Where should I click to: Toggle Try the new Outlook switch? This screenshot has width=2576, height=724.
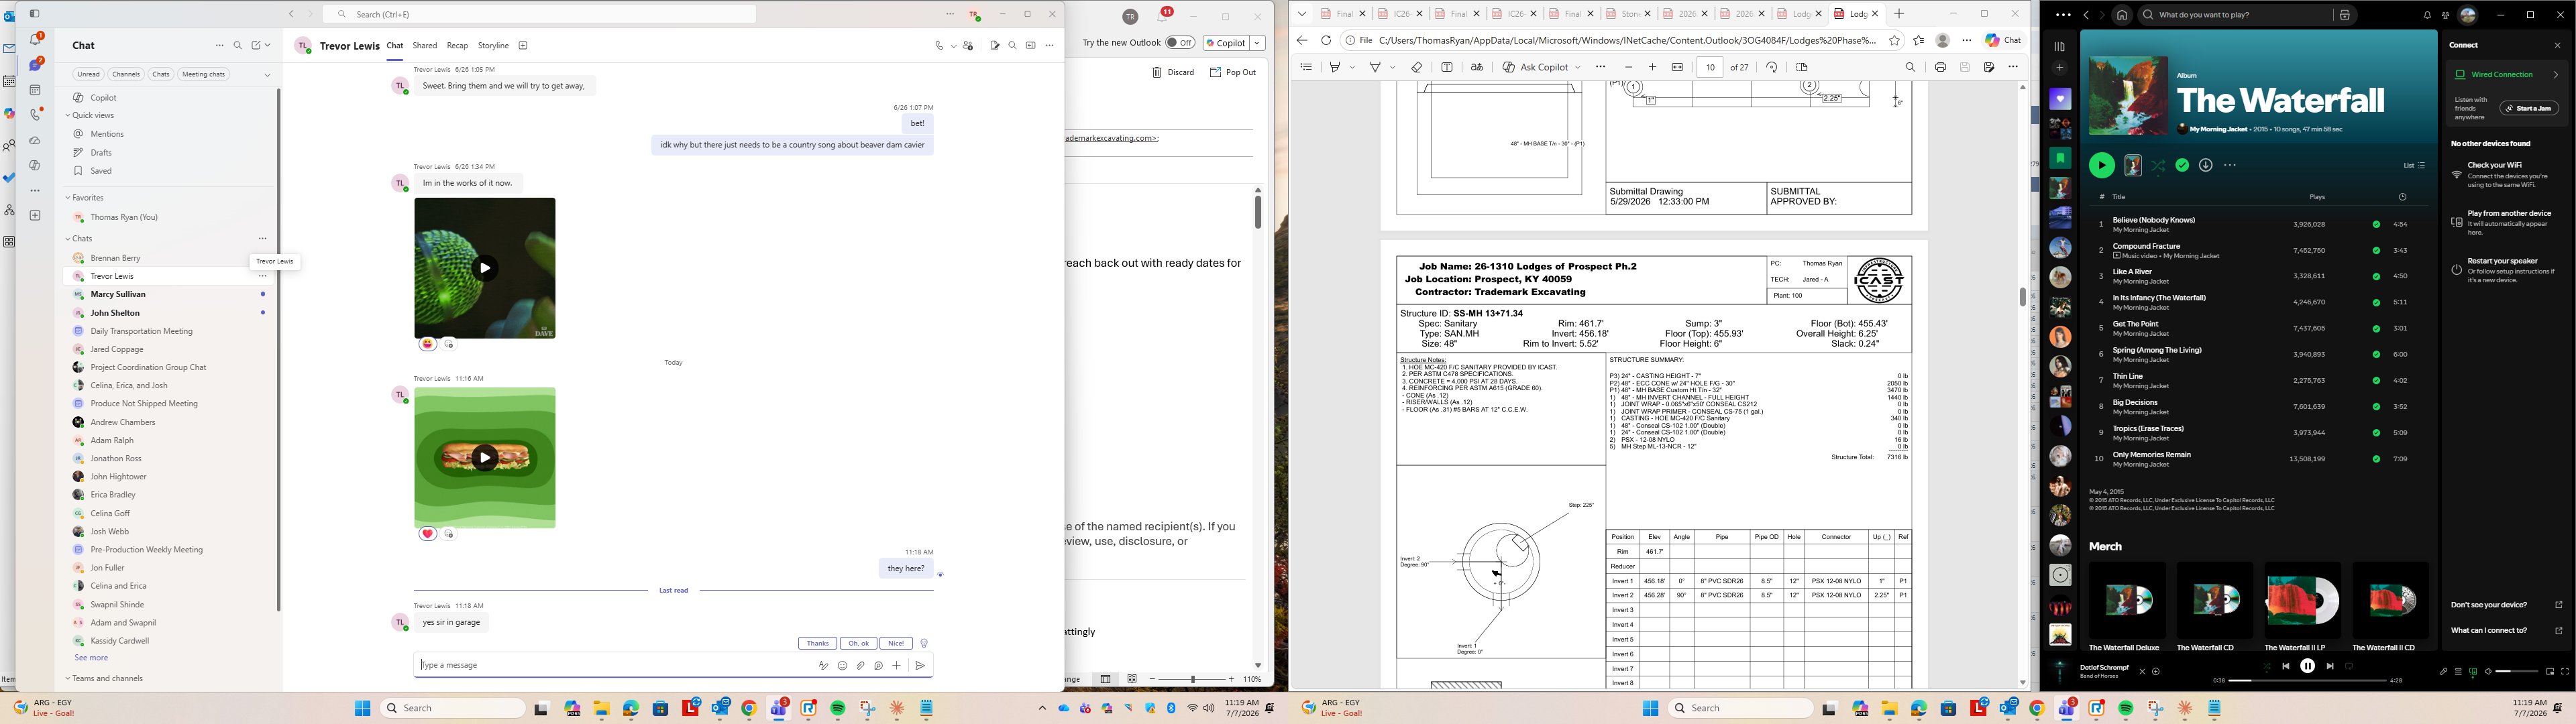(1180, 43)
